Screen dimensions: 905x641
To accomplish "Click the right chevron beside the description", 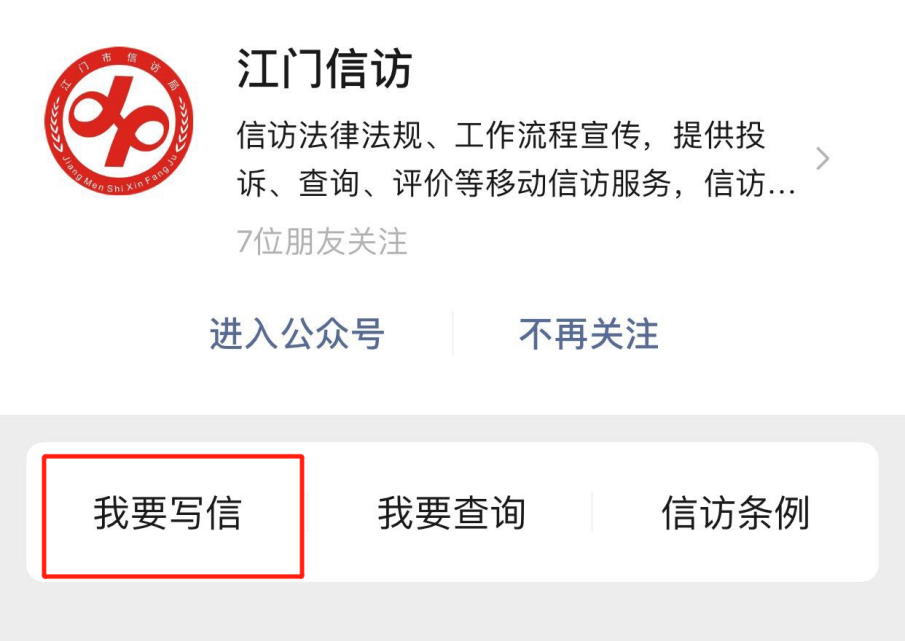I will click(x=822, y=159).
